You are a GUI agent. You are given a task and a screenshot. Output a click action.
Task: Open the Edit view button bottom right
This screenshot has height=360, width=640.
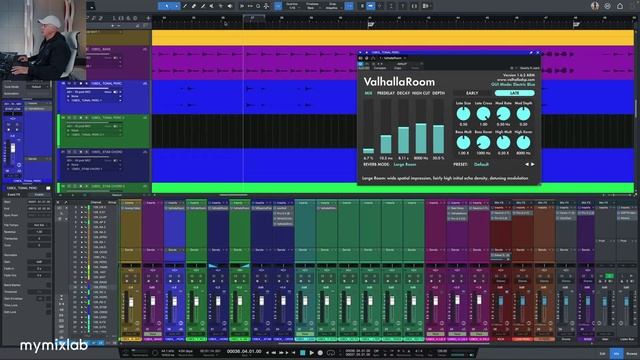pos(602,353)
